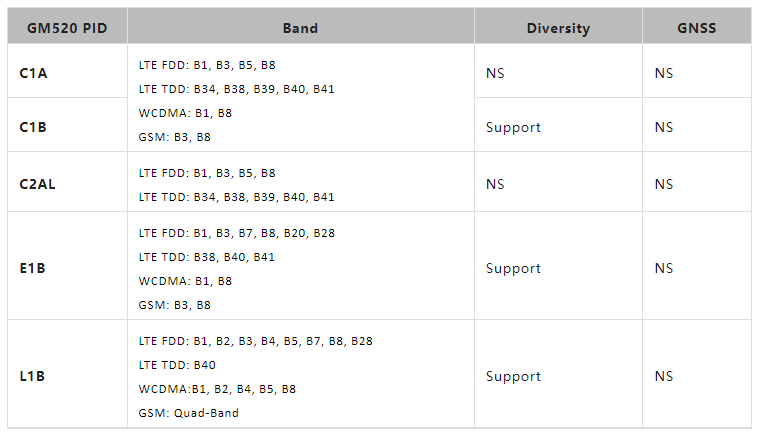
Task: Select the GNSS column header
Action: tap(696, 28)
